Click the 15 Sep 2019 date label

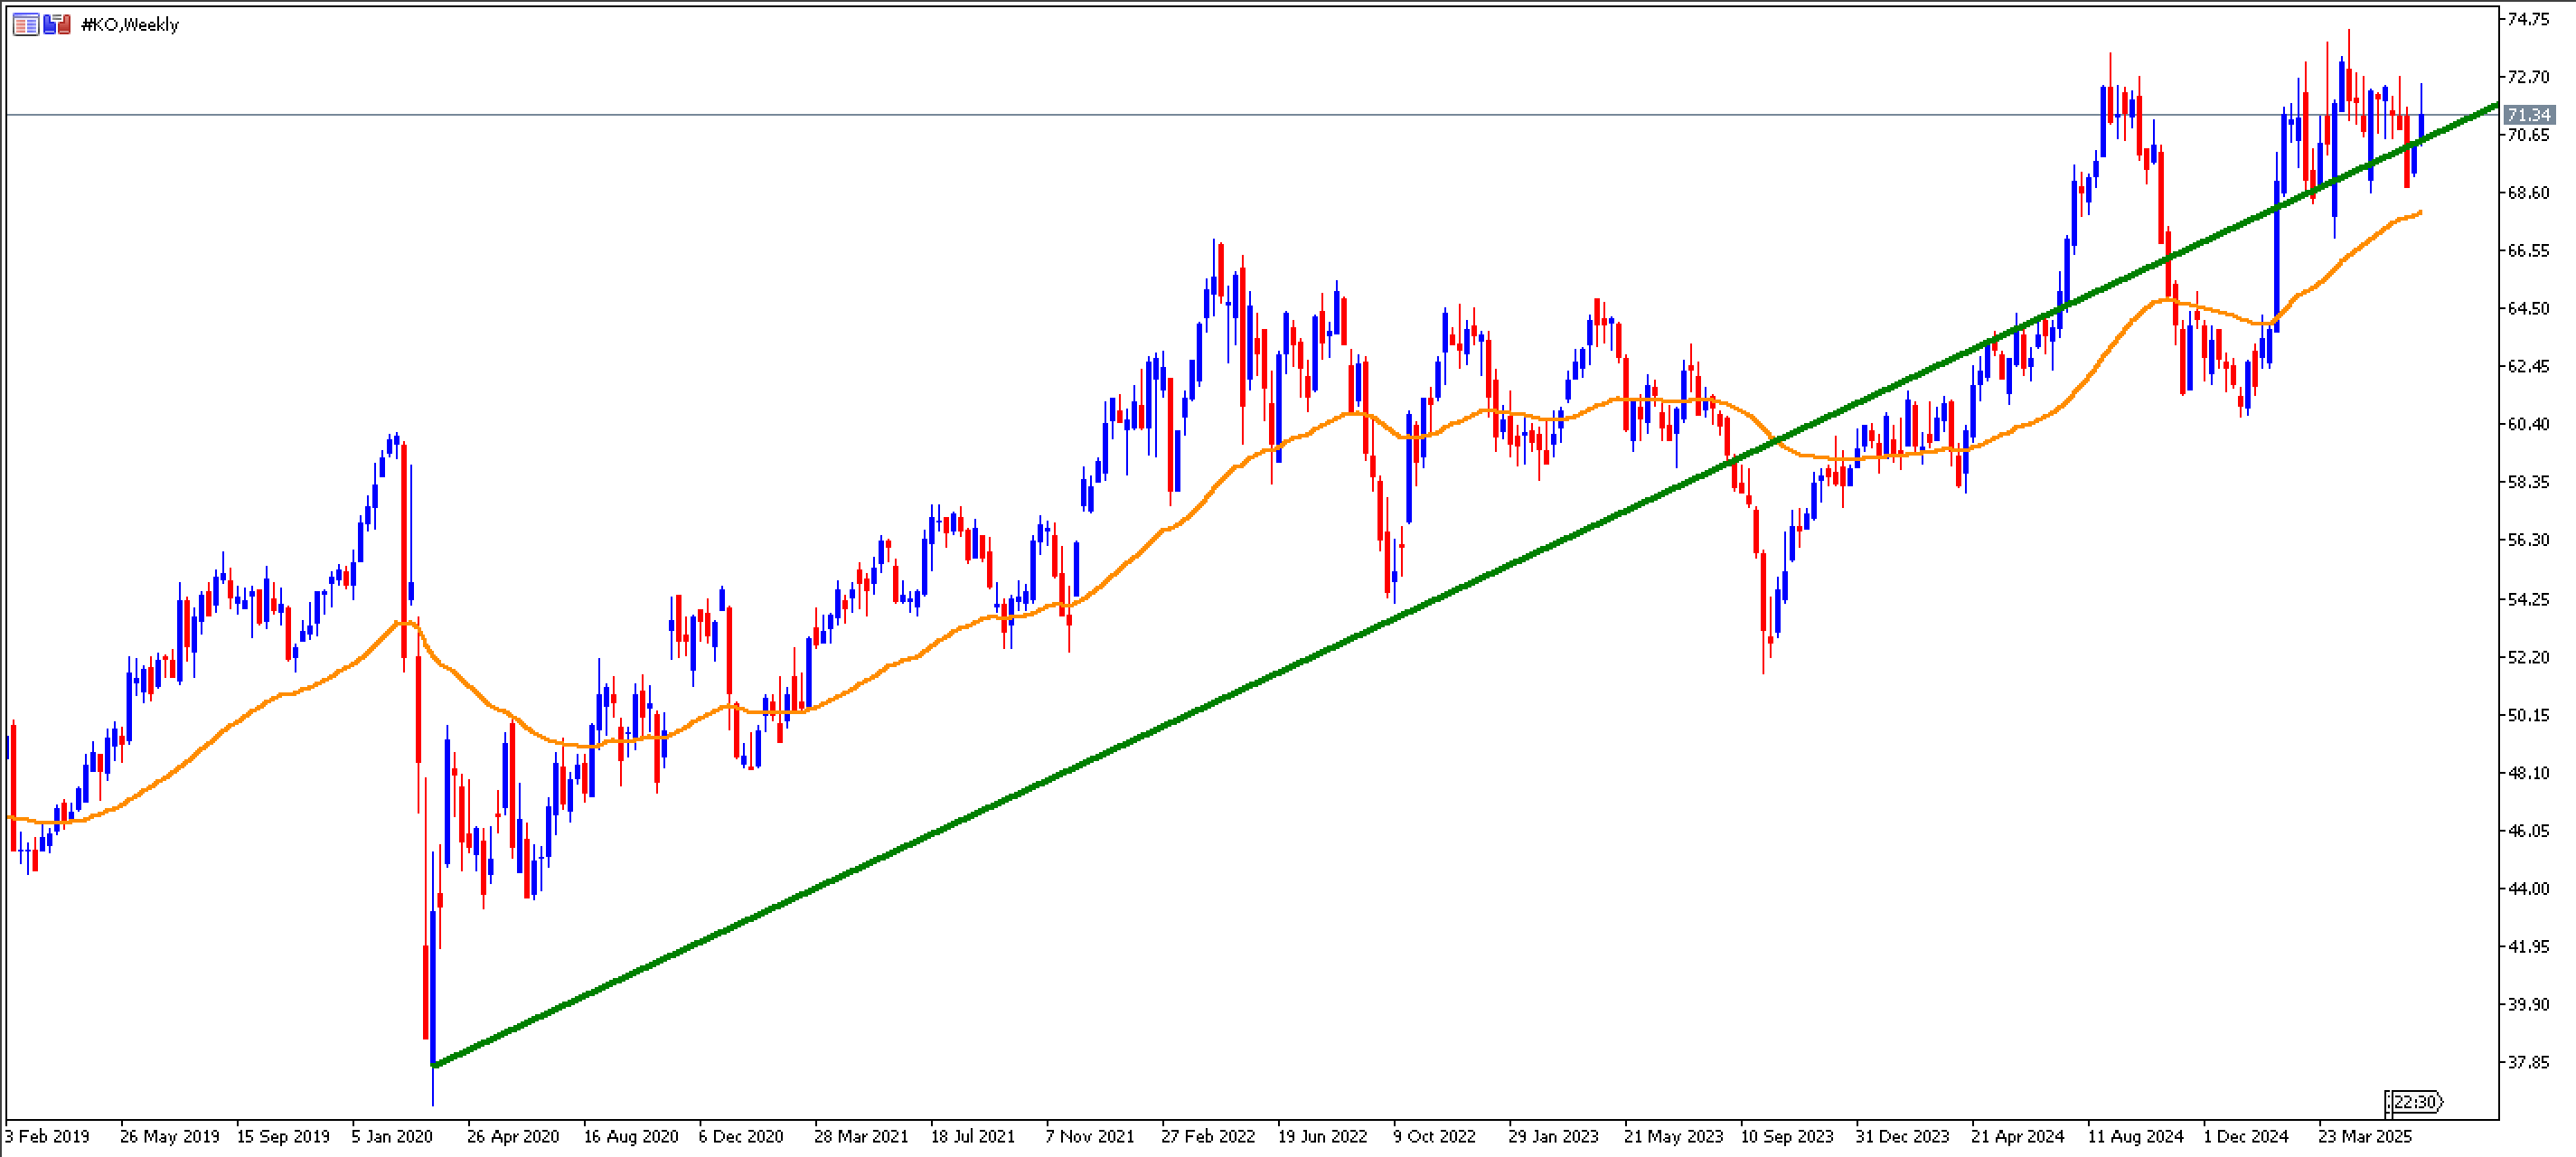(283, 1137)
